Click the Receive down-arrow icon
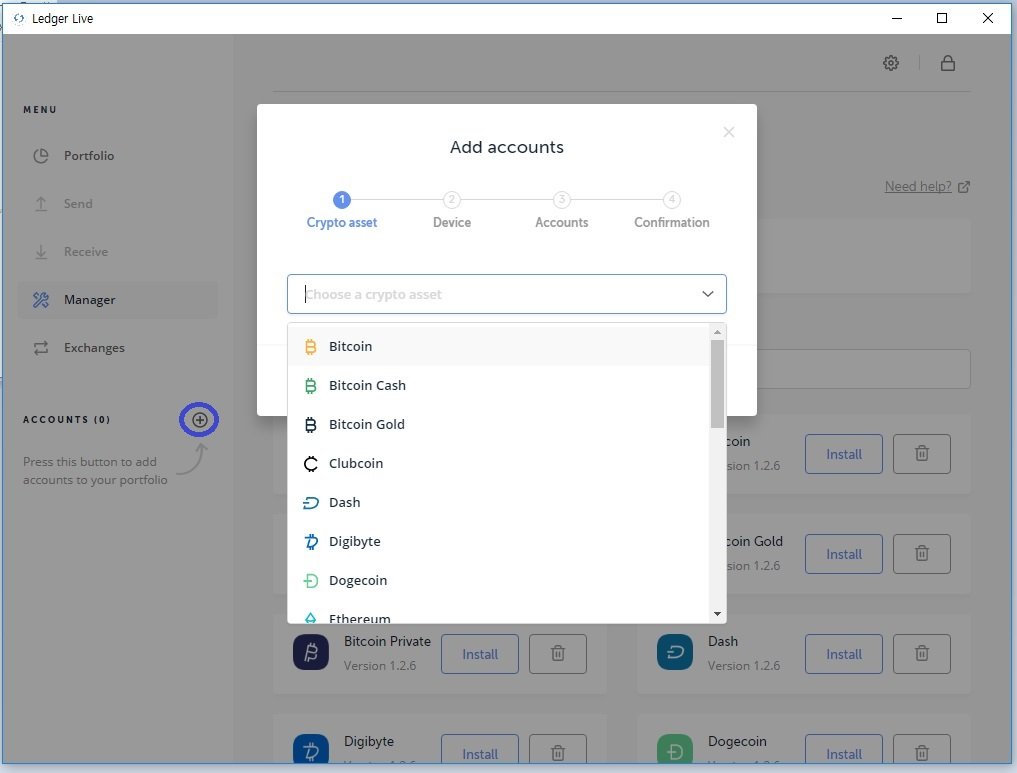The height and width of the screenshot is (773, 1017). (41, 252)
